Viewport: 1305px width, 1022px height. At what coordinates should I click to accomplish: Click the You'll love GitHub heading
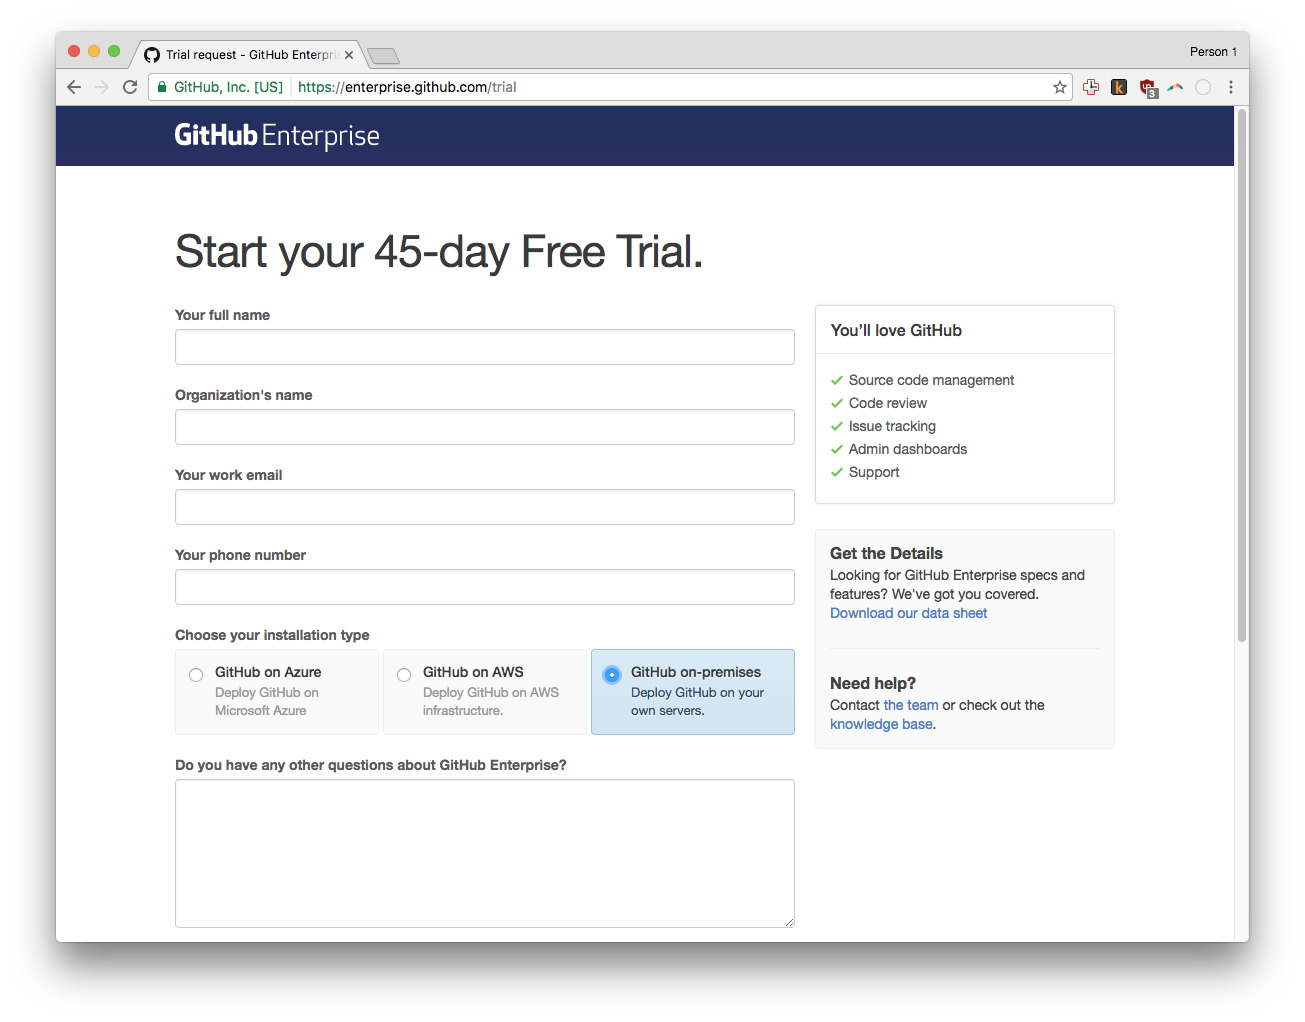click(x=896, y=331)
